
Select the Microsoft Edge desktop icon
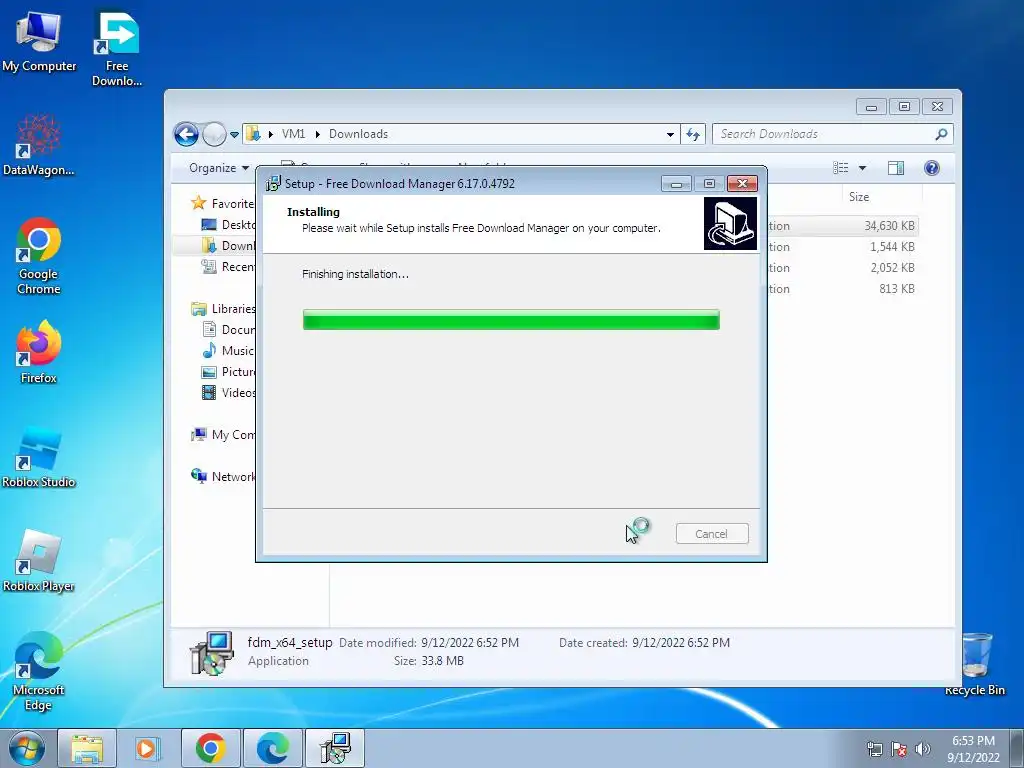point(39,671)
